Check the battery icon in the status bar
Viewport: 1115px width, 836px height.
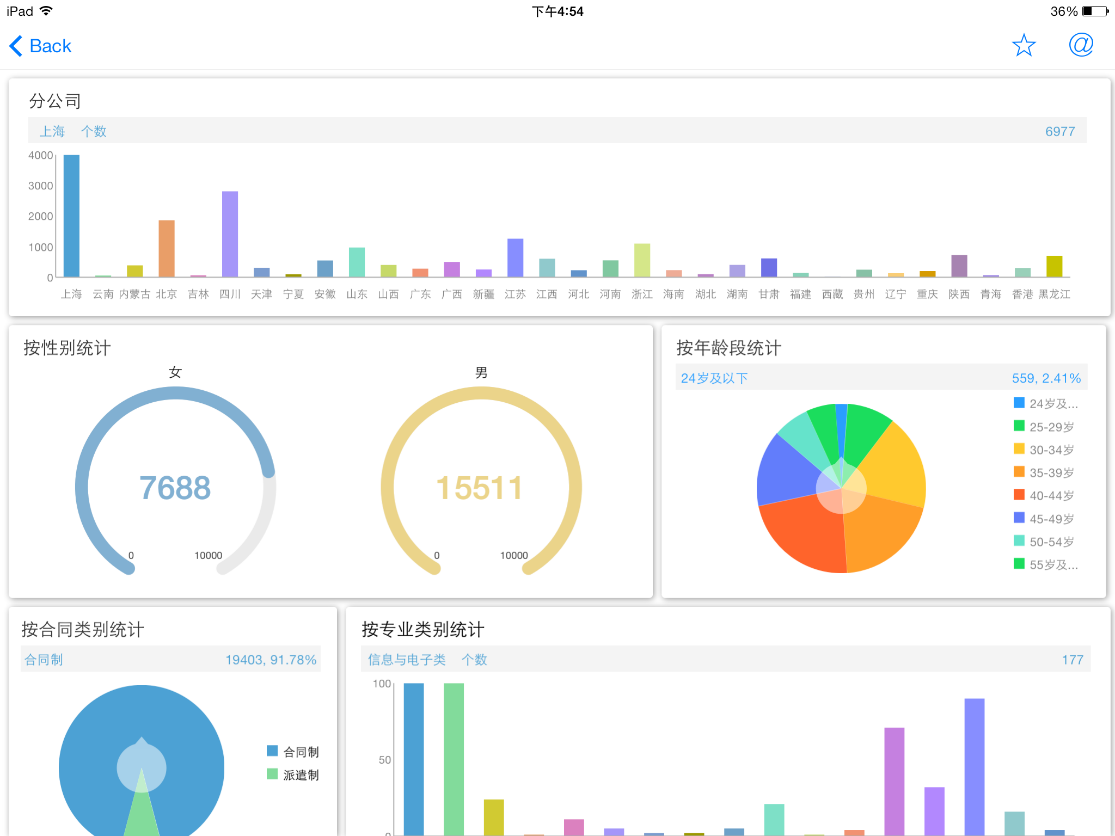[x=1095, y=11]
